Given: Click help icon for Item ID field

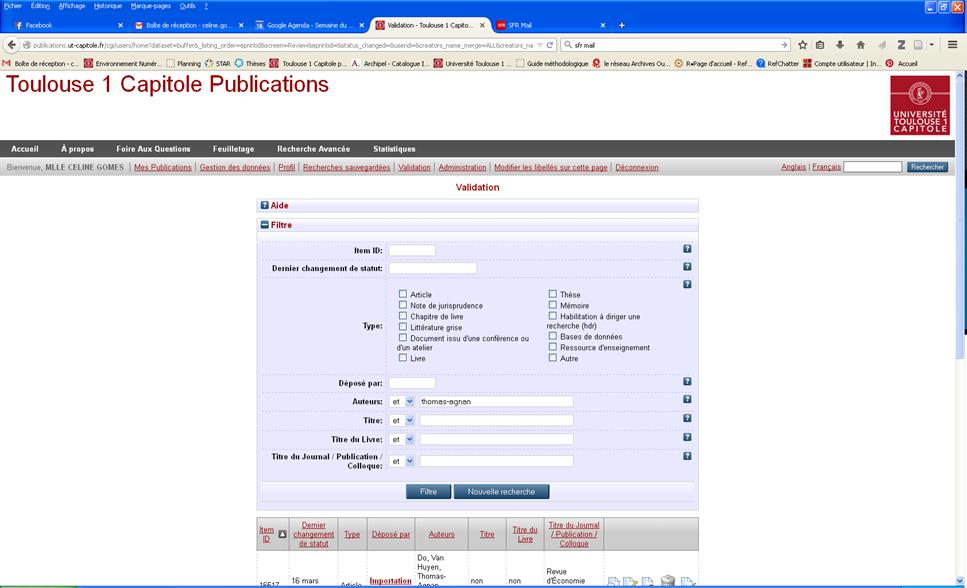Looking at the screenshot, I should click(687, 249).
